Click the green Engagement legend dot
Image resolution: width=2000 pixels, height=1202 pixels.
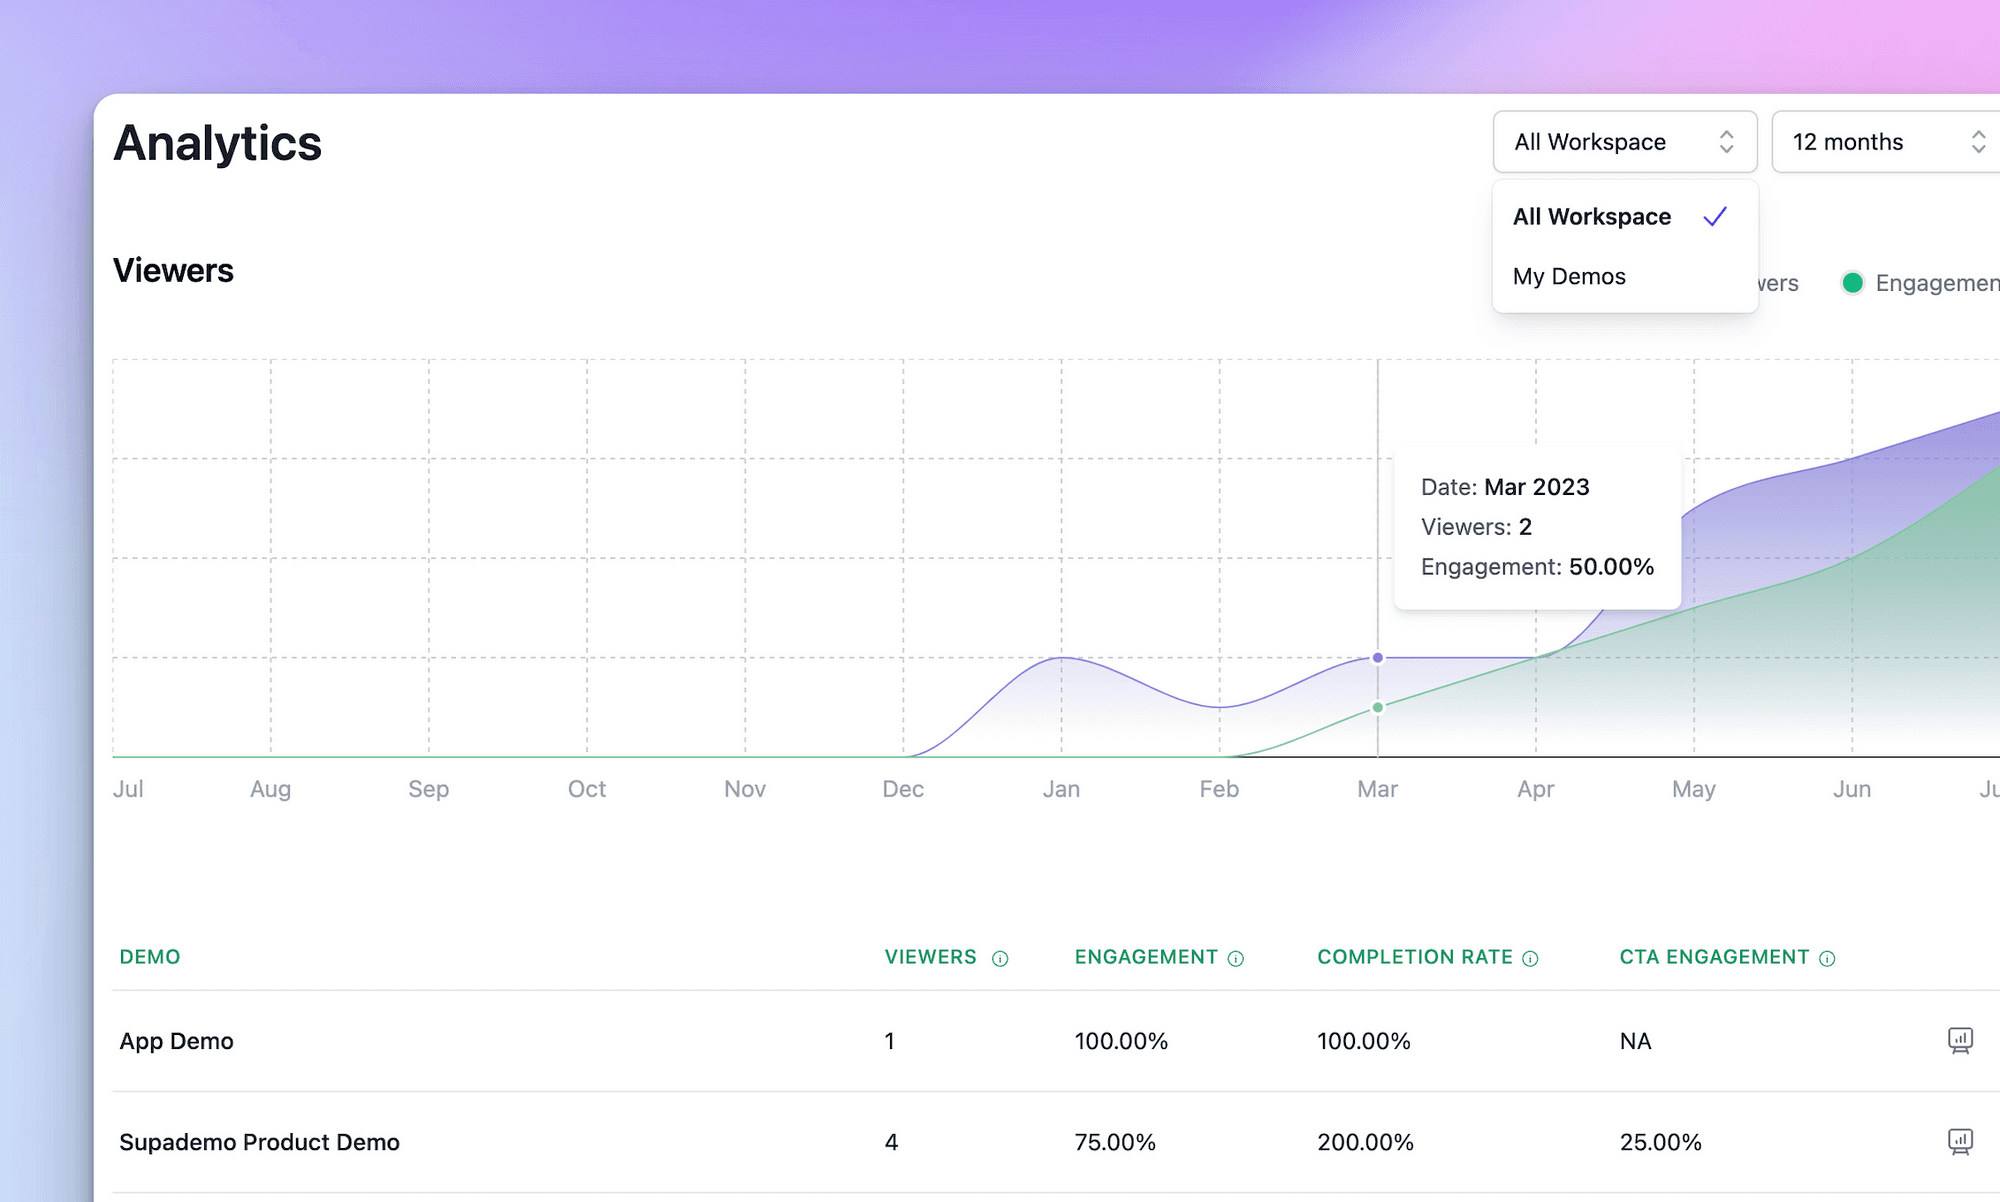pyautogui.click(x=1854, y=283)
